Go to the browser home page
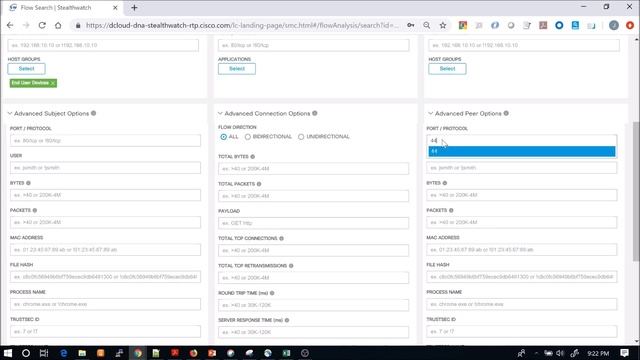 click(x=58, y=25)
